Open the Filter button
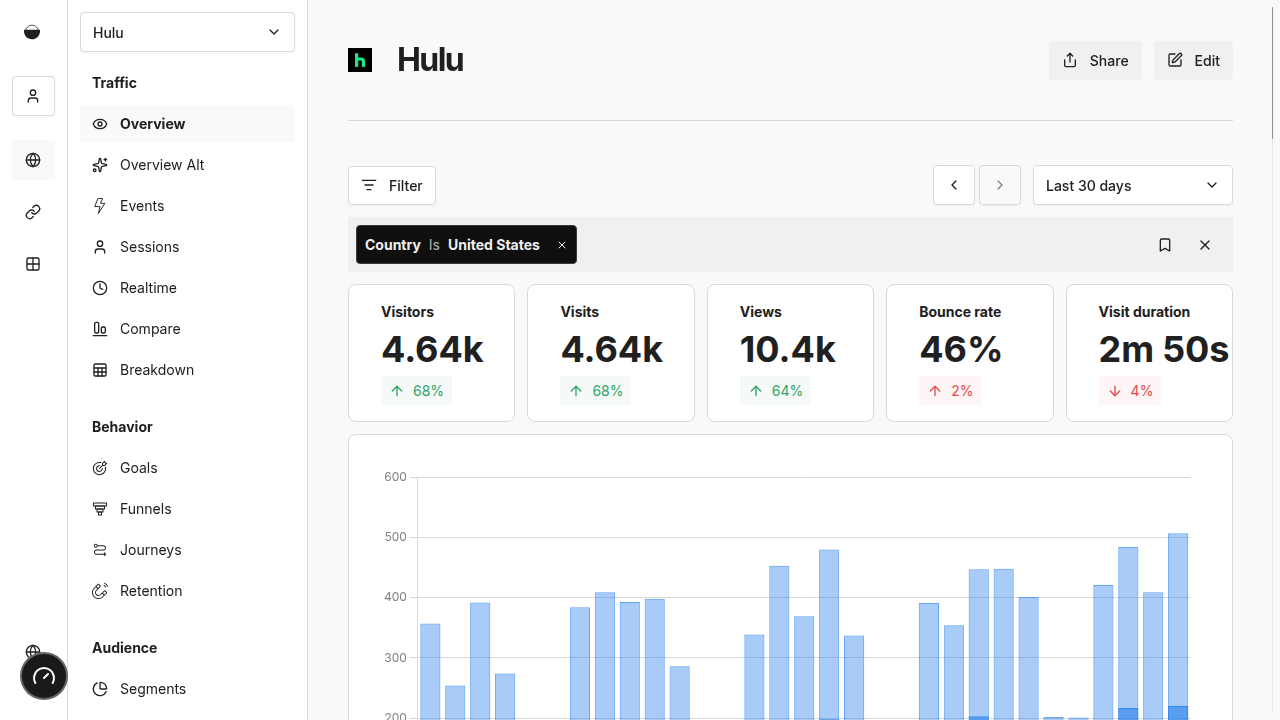Screen dimensions: 1280x720 (392, 185)
